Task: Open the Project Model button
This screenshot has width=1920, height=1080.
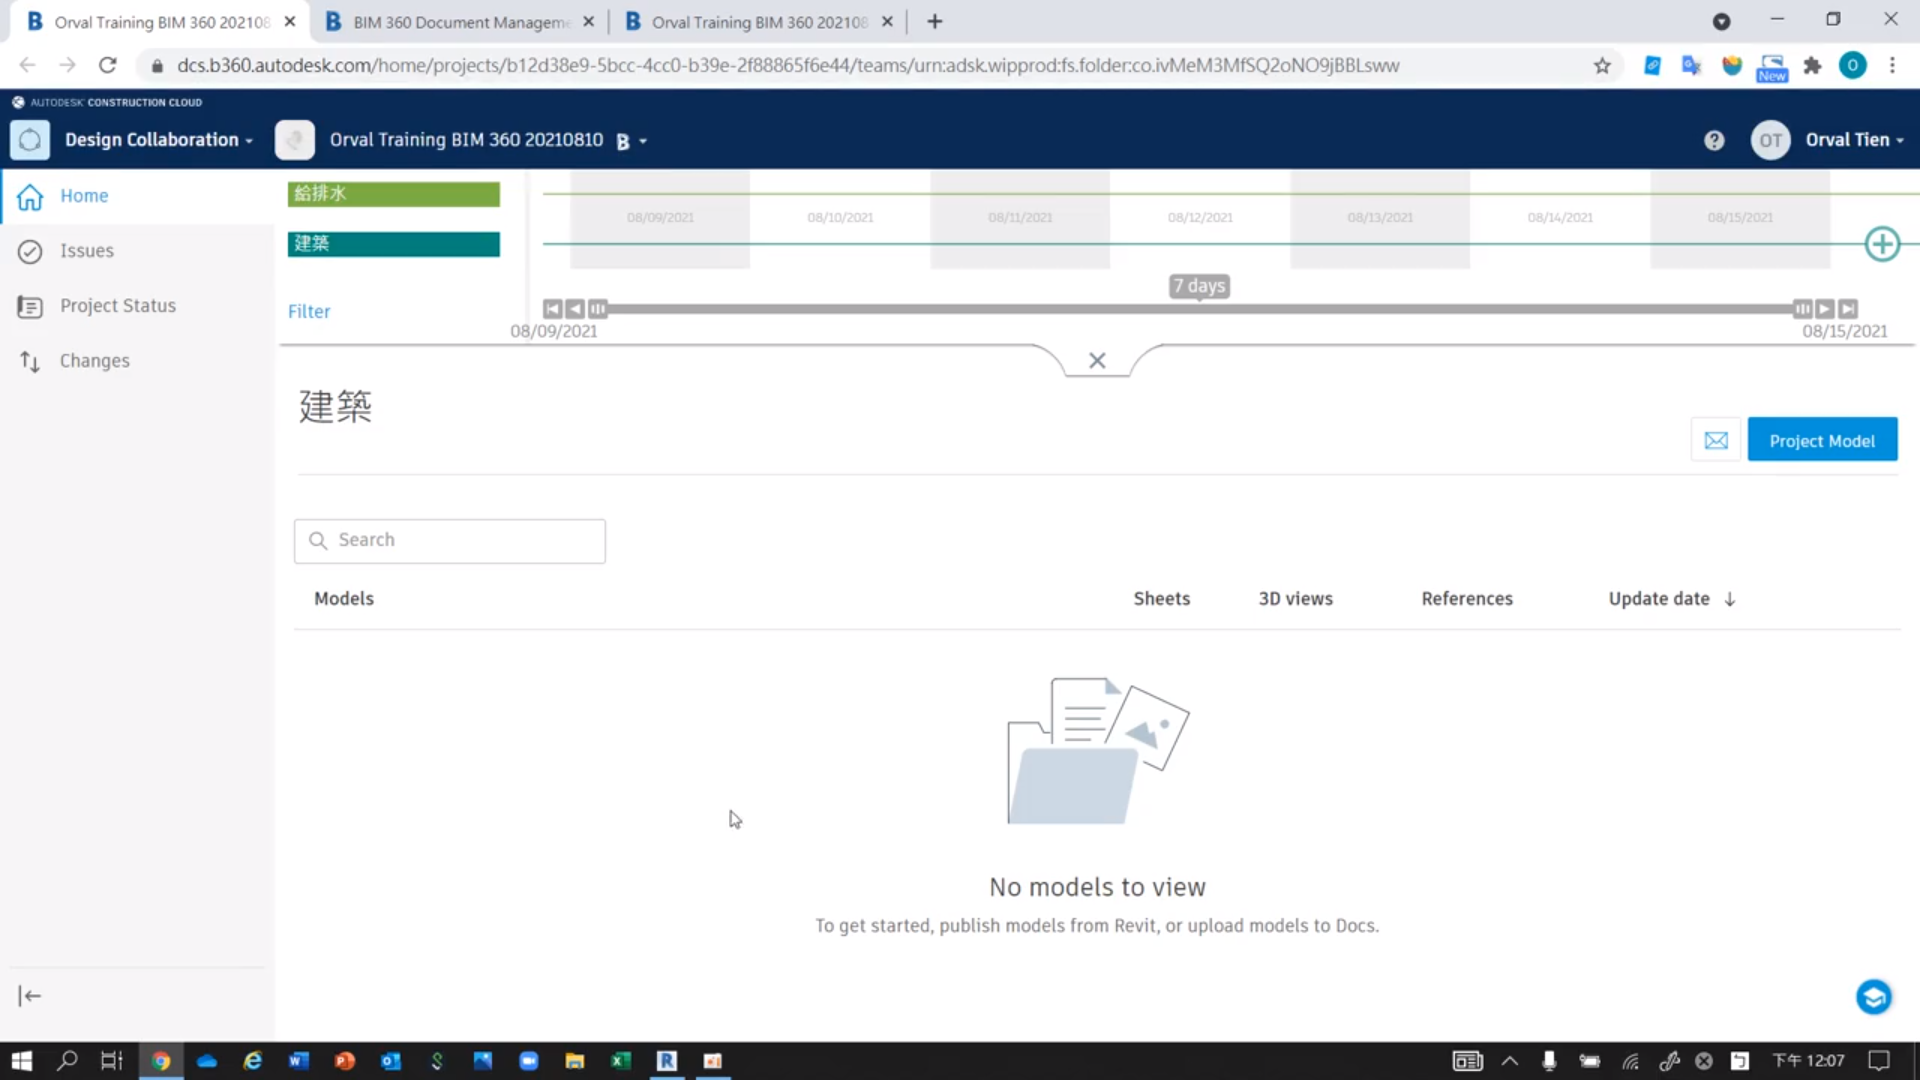Action: [x=1822, y=440]
